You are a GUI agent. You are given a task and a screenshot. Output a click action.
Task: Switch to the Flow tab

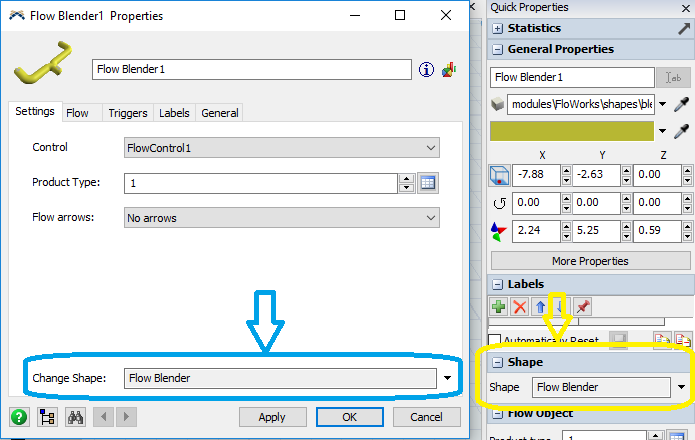[x=77, y=113]
